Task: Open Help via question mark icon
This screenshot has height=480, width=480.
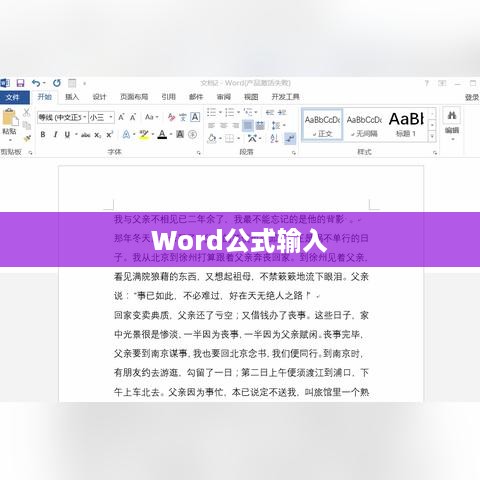Action: coord(427,83)
